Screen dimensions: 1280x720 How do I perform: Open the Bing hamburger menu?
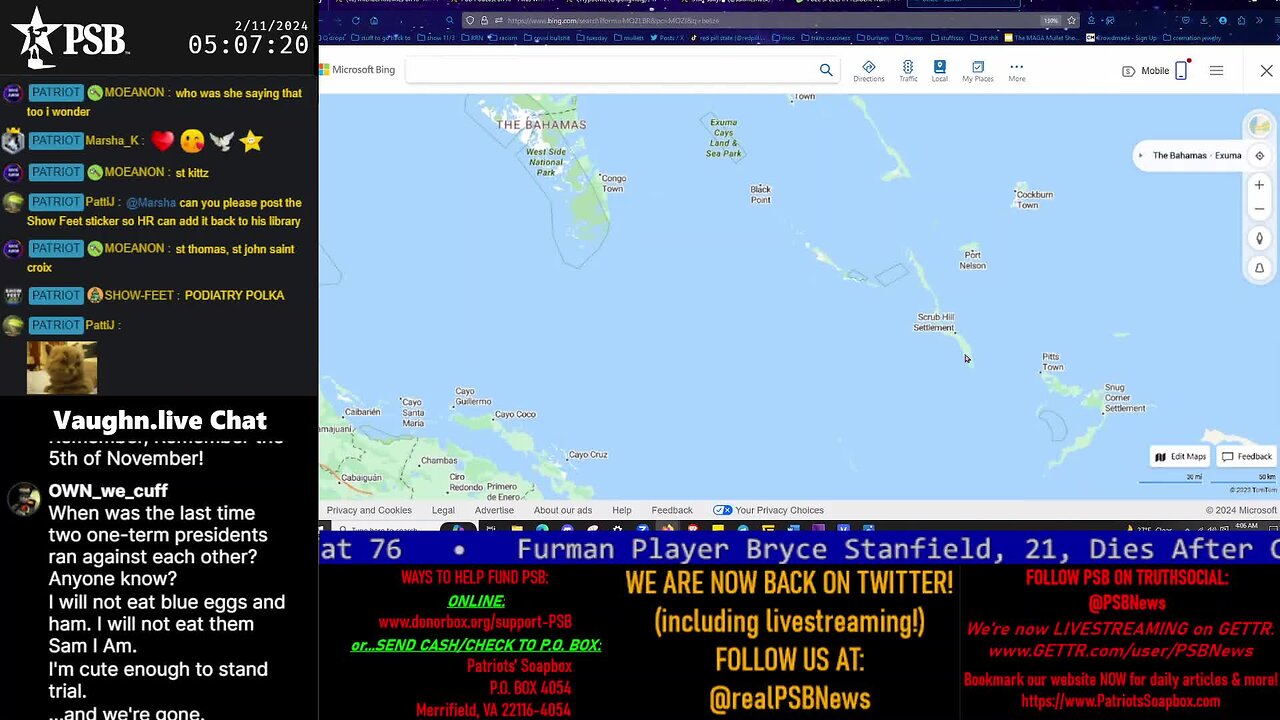click(1216, 71)
